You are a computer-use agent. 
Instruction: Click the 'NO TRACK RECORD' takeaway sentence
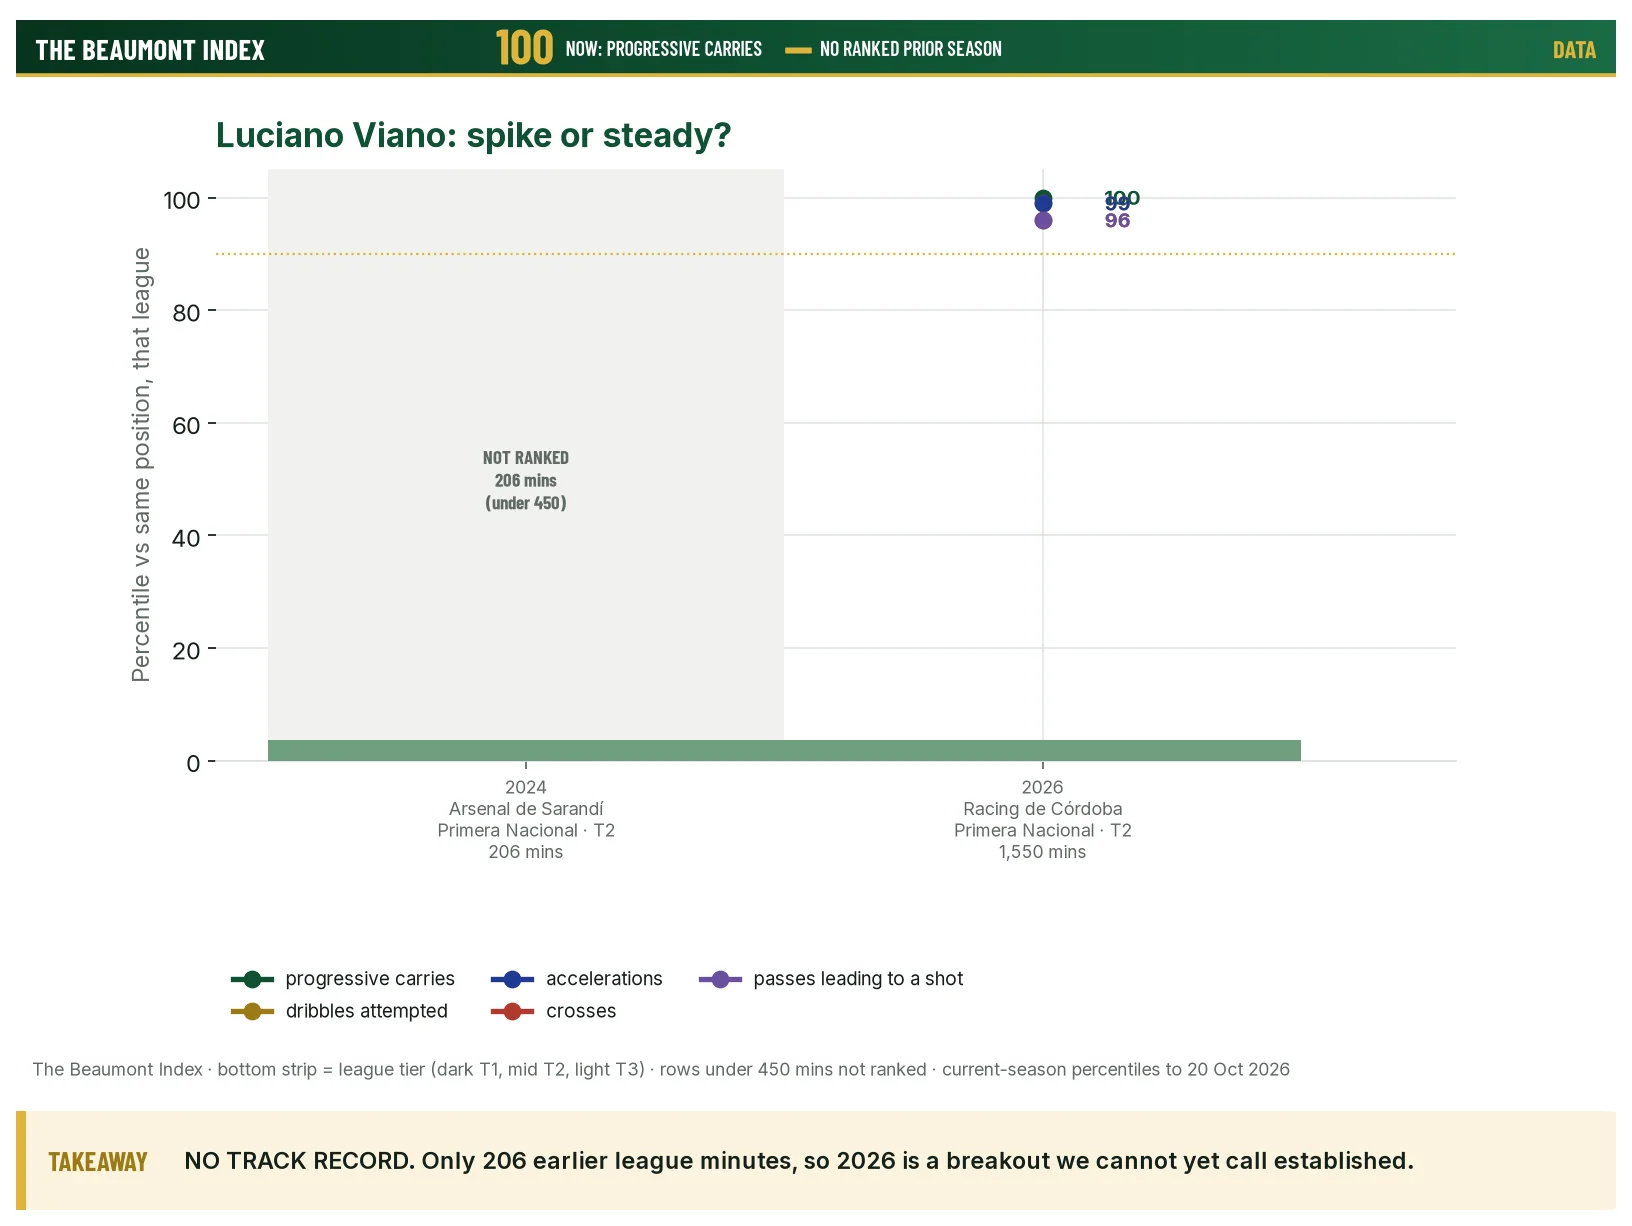click(x=799, y=1161)
